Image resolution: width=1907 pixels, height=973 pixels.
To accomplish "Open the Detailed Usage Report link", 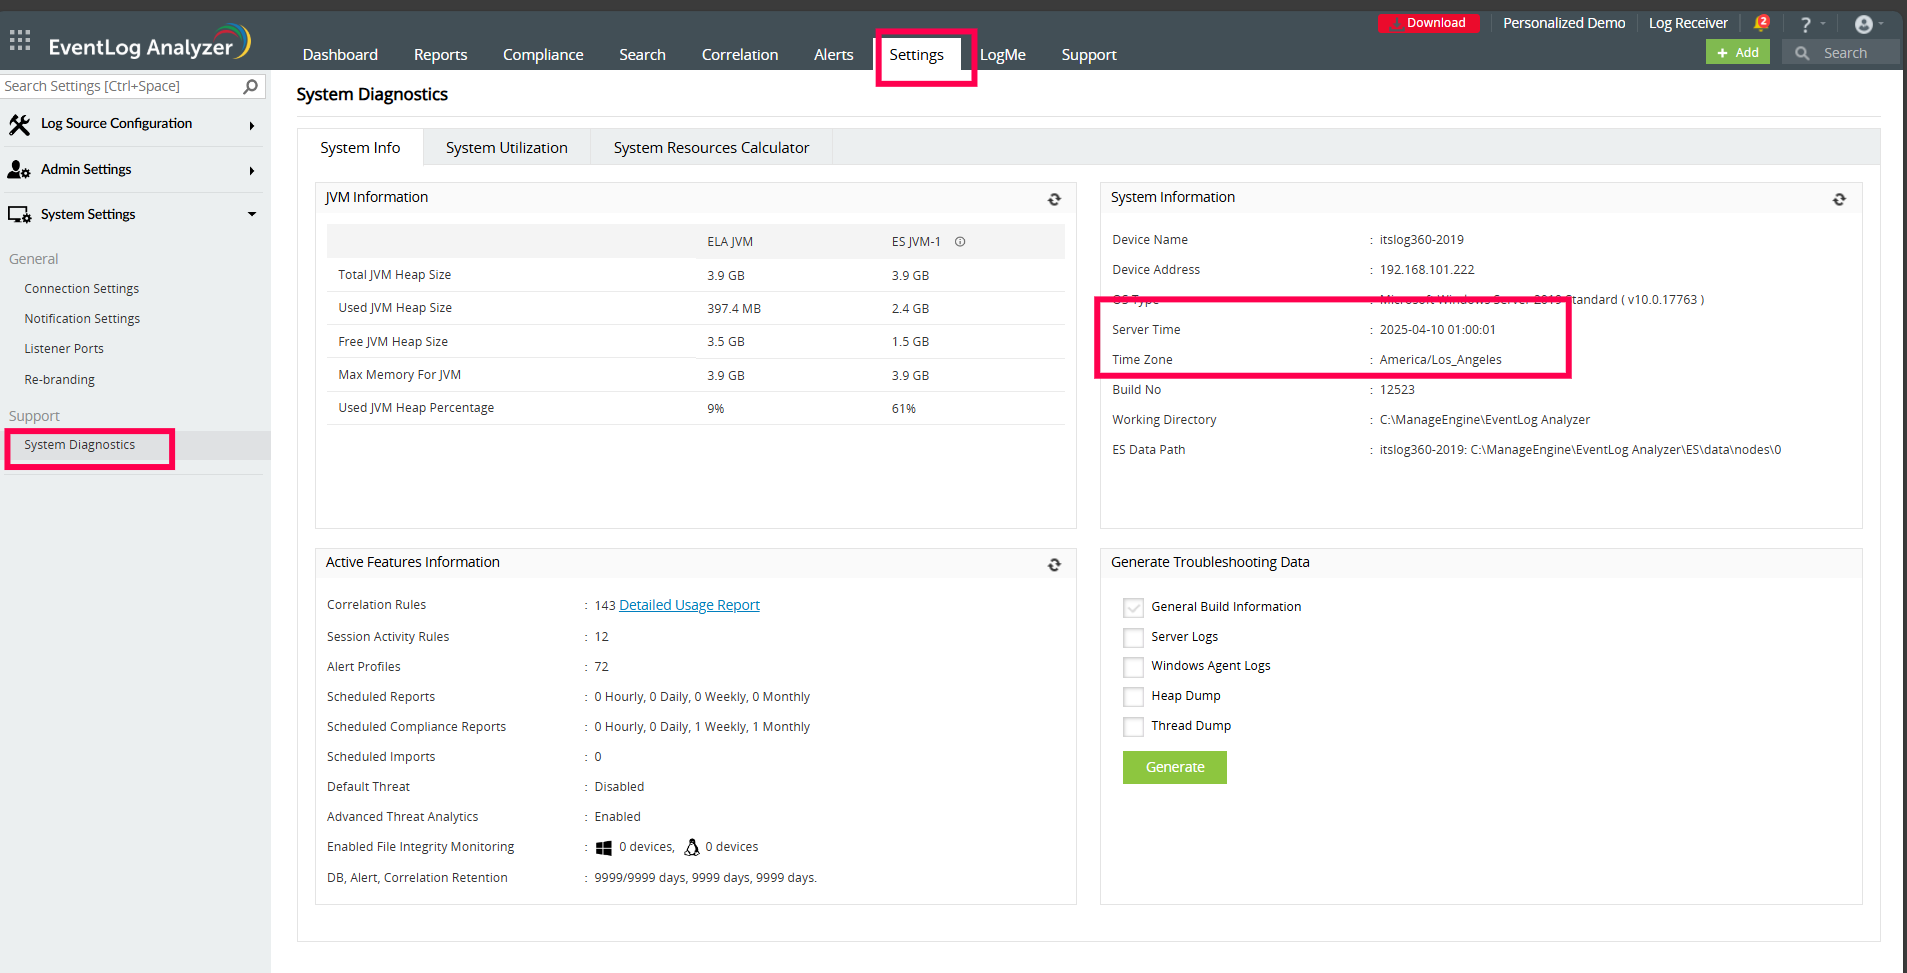I will (x=689, y=606).
